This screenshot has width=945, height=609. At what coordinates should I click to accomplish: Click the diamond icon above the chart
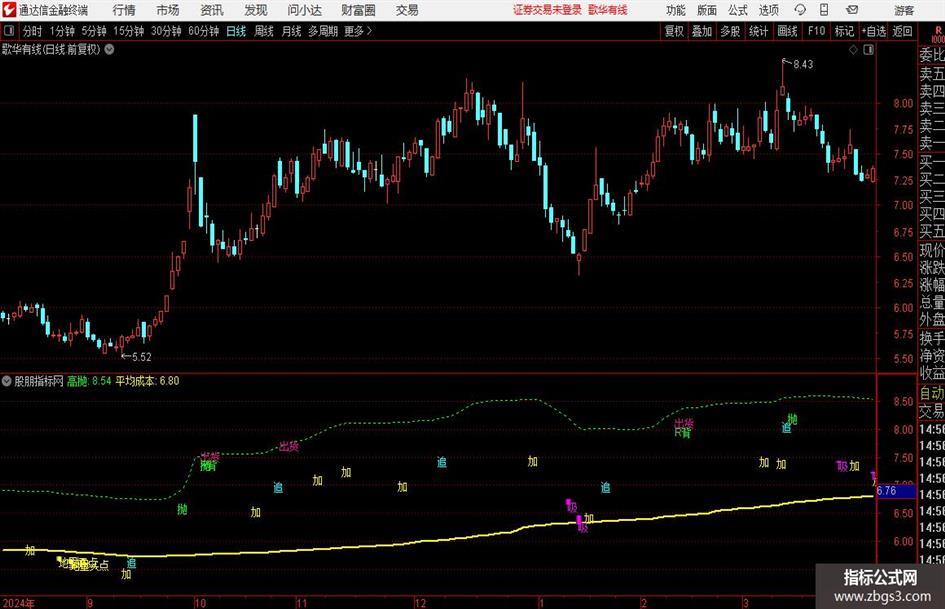tap(853, 49)
